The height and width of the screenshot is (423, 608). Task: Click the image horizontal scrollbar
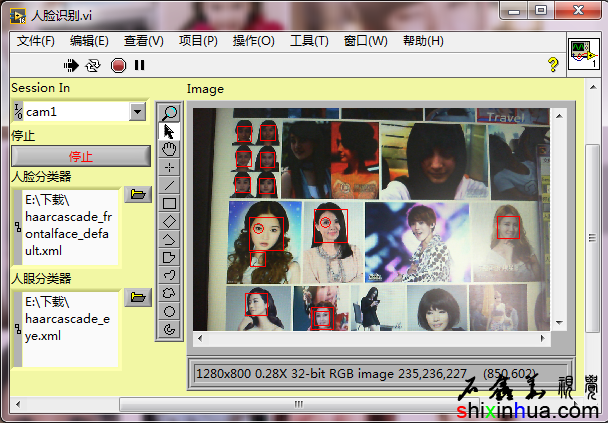pyautogui.click(x=380, y=344)
